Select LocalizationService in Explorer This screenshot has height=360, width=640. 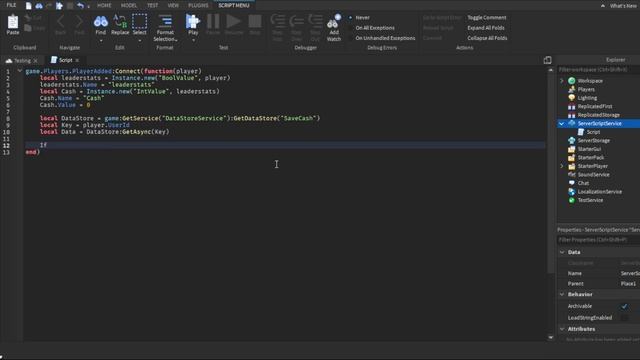[x=600, y=192]
